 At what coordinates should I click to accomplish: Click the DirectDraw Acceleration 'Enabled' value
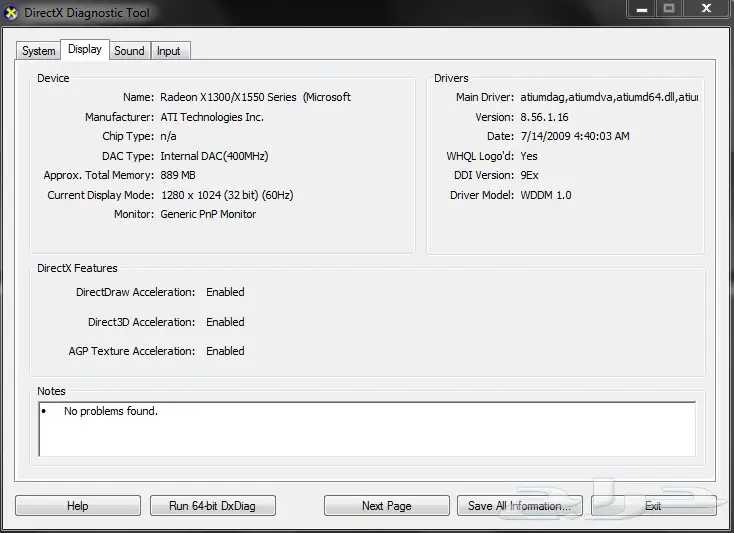click(x=225, y=292)
